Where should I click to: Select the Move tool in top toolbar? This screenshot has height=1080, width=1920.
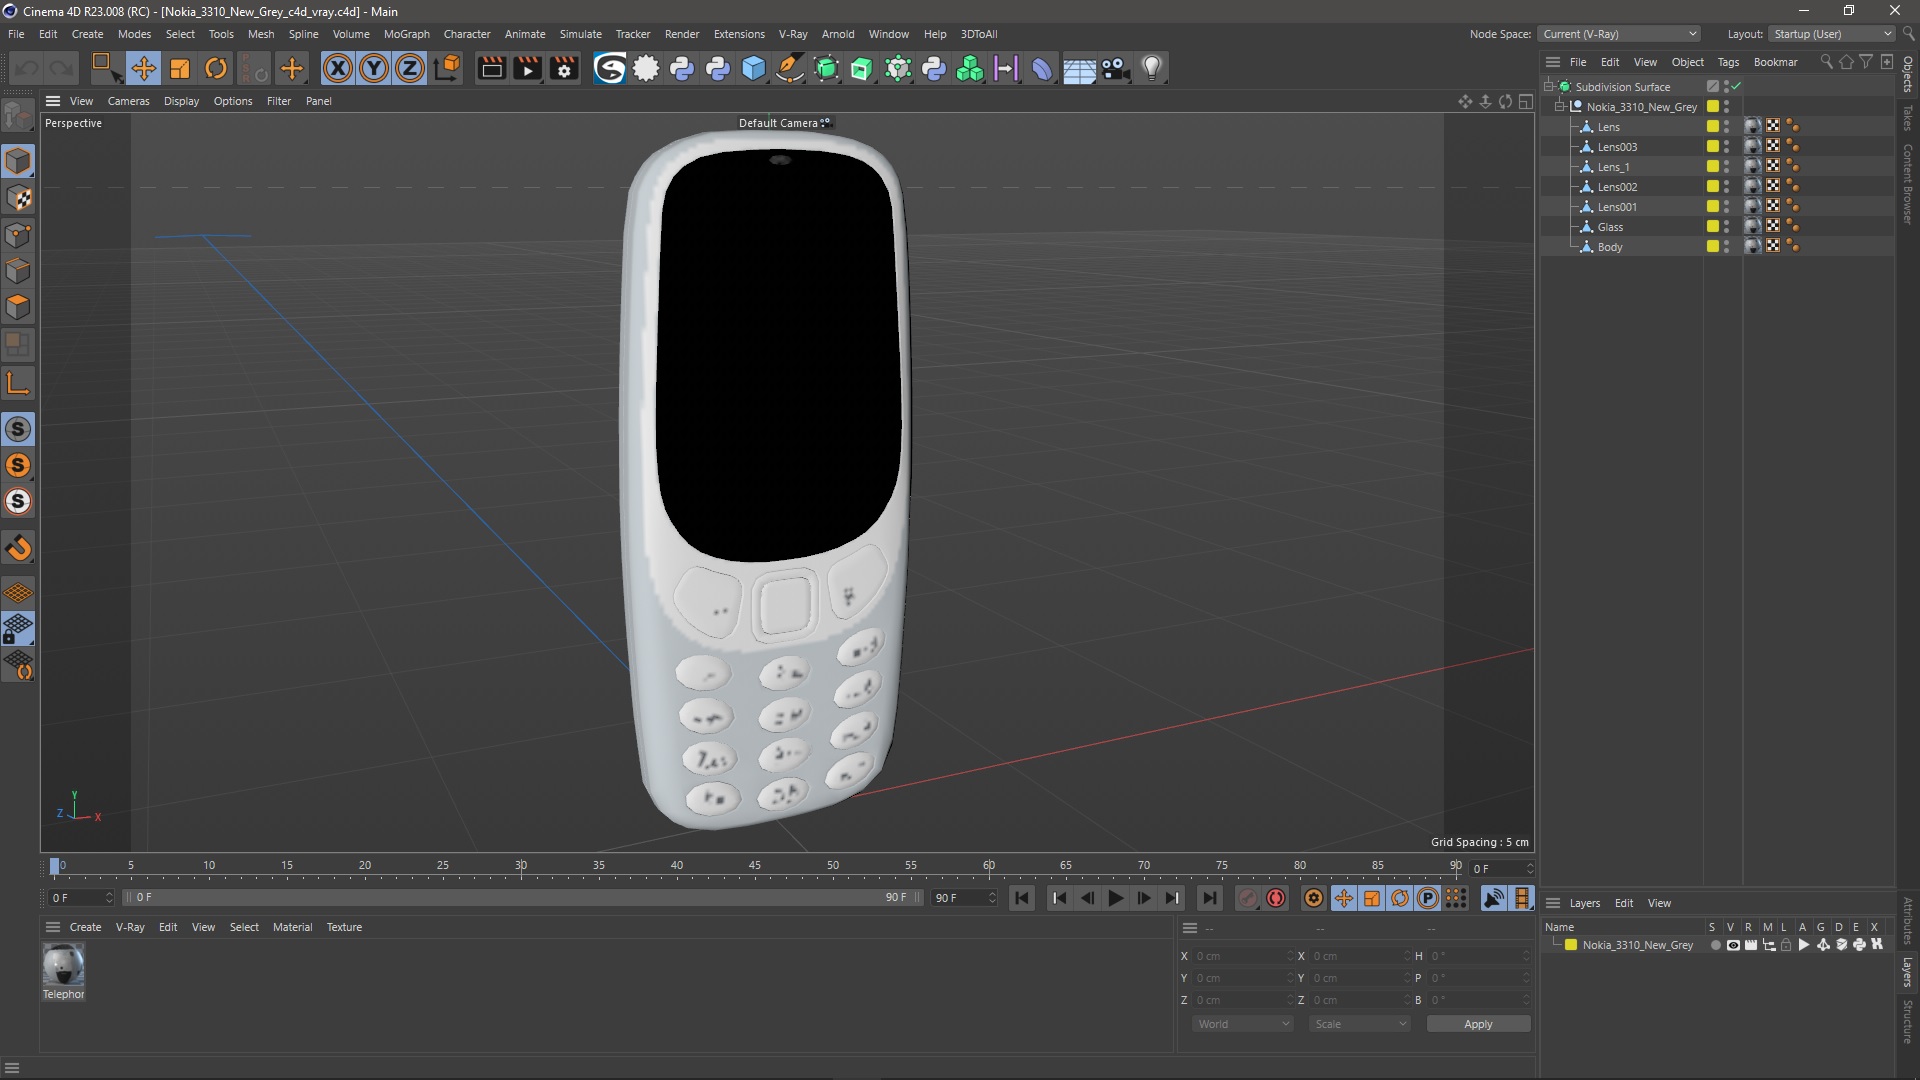(143, 68)
